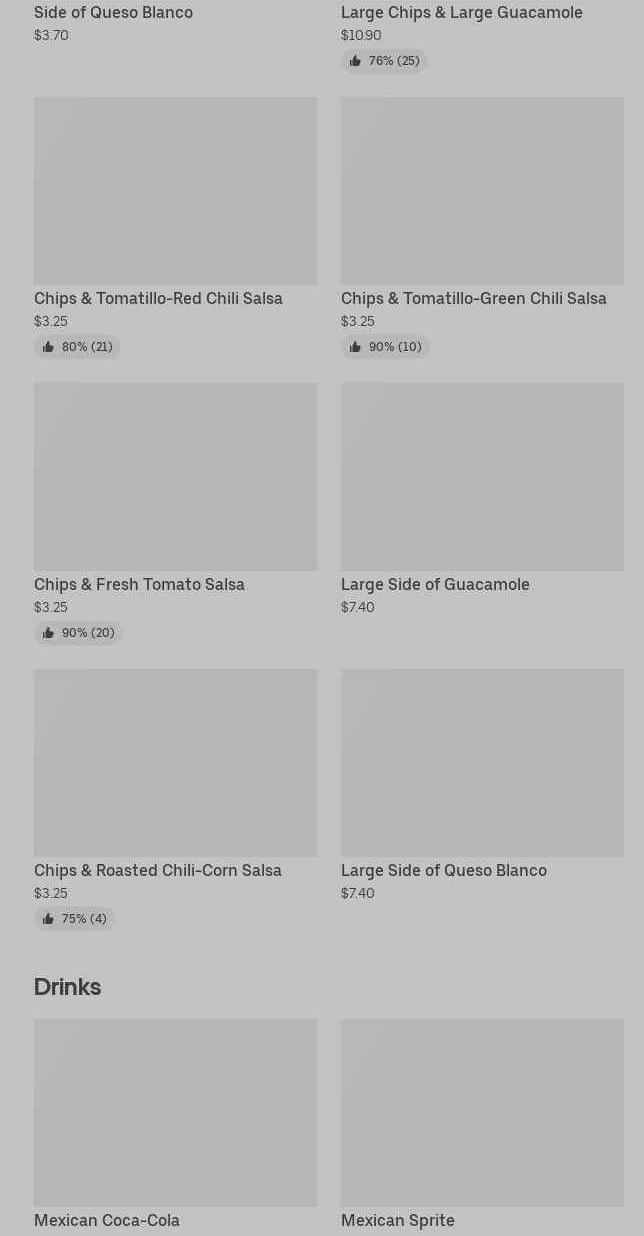
Task: Open the Mexican Sprite image
Action: click(x=482, y=1112)
